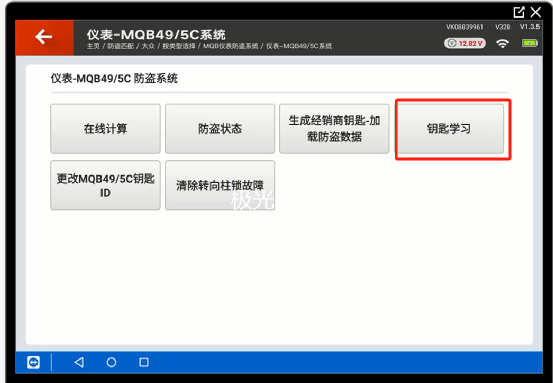Screen dimensions: 553x383
Task: Tap the Android home circle
Action: point(111,362)
